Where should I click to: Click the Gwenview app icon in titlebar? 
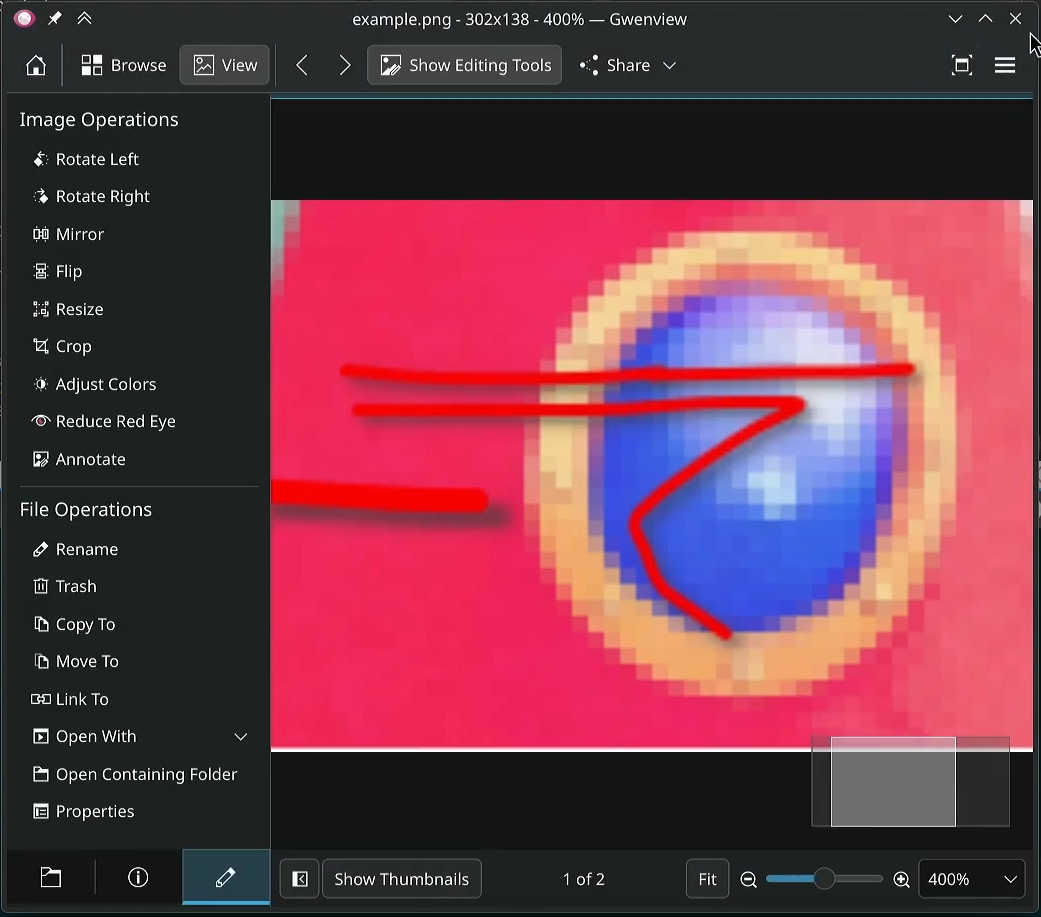click(25, 19)
